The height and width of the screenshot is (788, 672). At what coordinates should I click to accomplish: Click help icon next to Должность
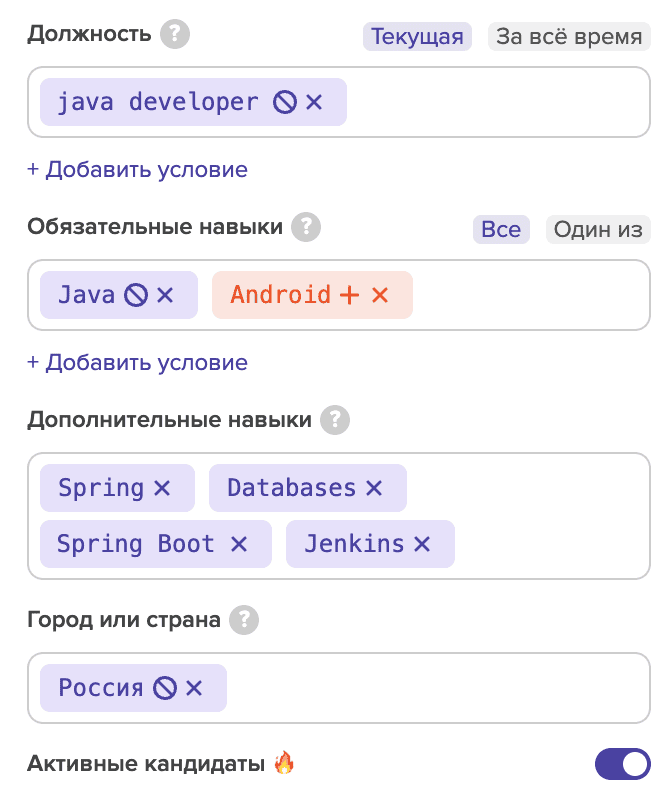[175, 35]
